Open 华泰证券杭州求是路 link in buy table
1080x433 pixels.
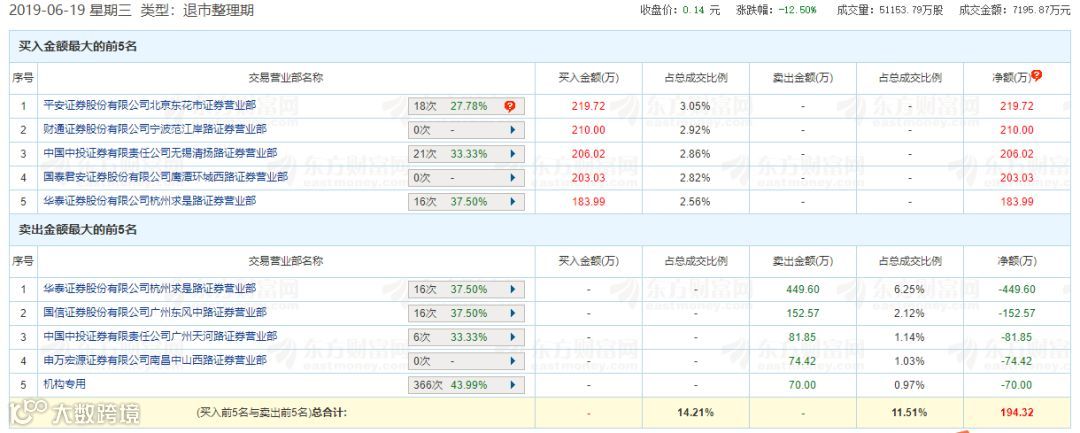(149, 201)
